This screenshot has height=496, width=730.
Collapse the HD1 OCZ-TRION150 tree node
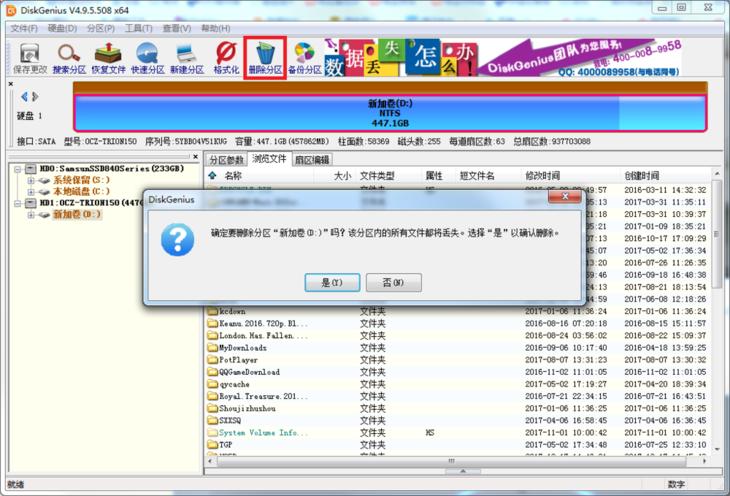17,204
